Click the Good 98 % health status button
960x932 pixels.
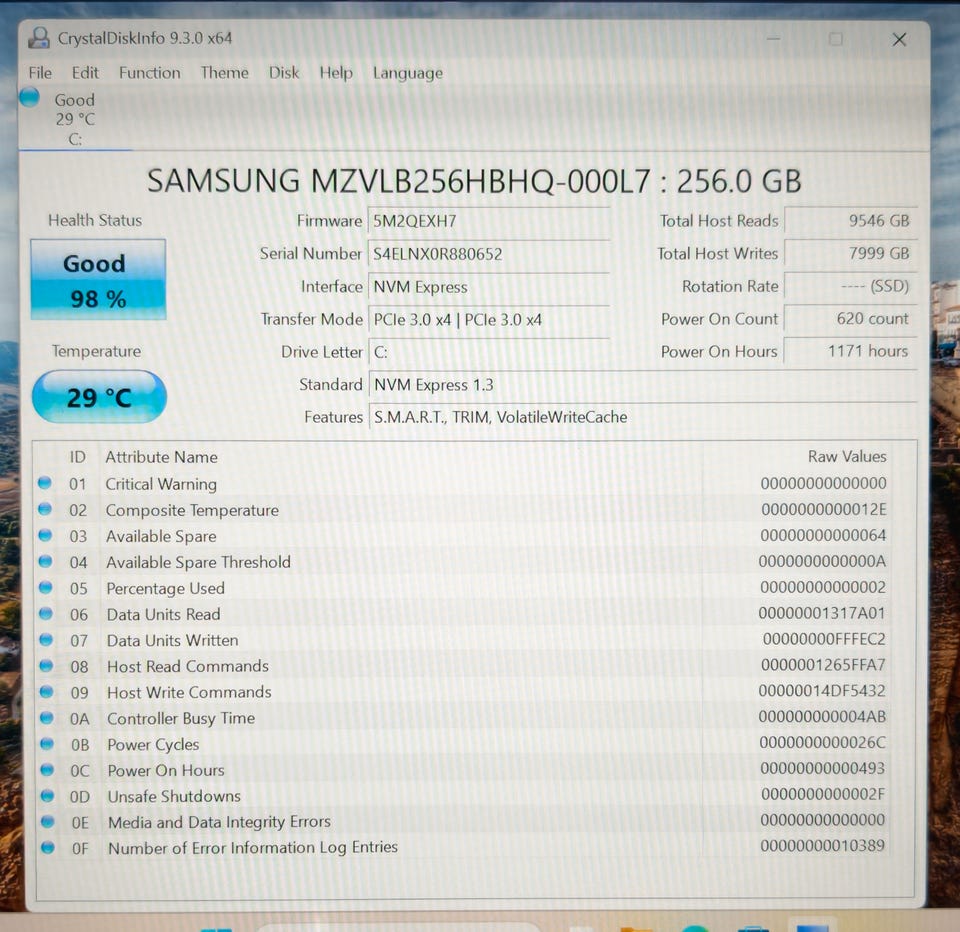[x=98, y=280]
